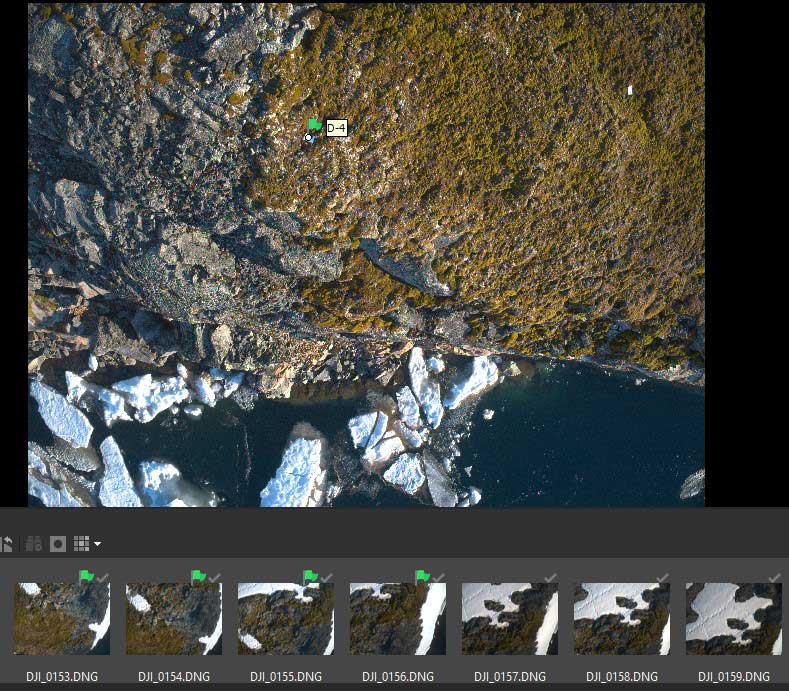This screenshot has height=691, width=789.
Task: Select the DJI_0155.DNG photo thumbnail
Action: click(286, 619)
